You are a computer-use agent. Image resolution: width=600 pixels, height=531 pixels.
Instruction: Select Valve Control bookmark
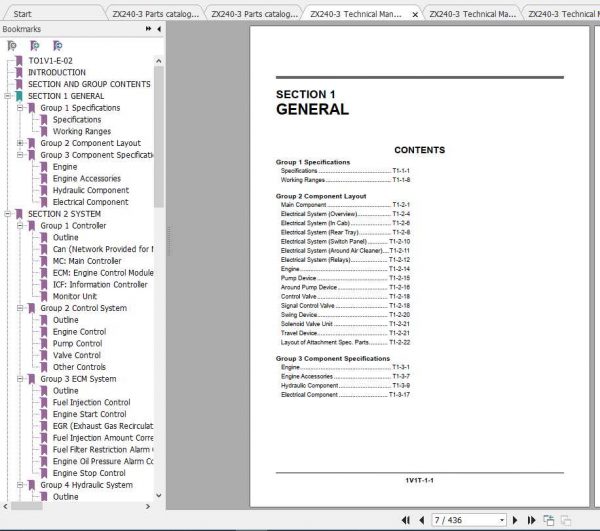(x=77, y=355)
